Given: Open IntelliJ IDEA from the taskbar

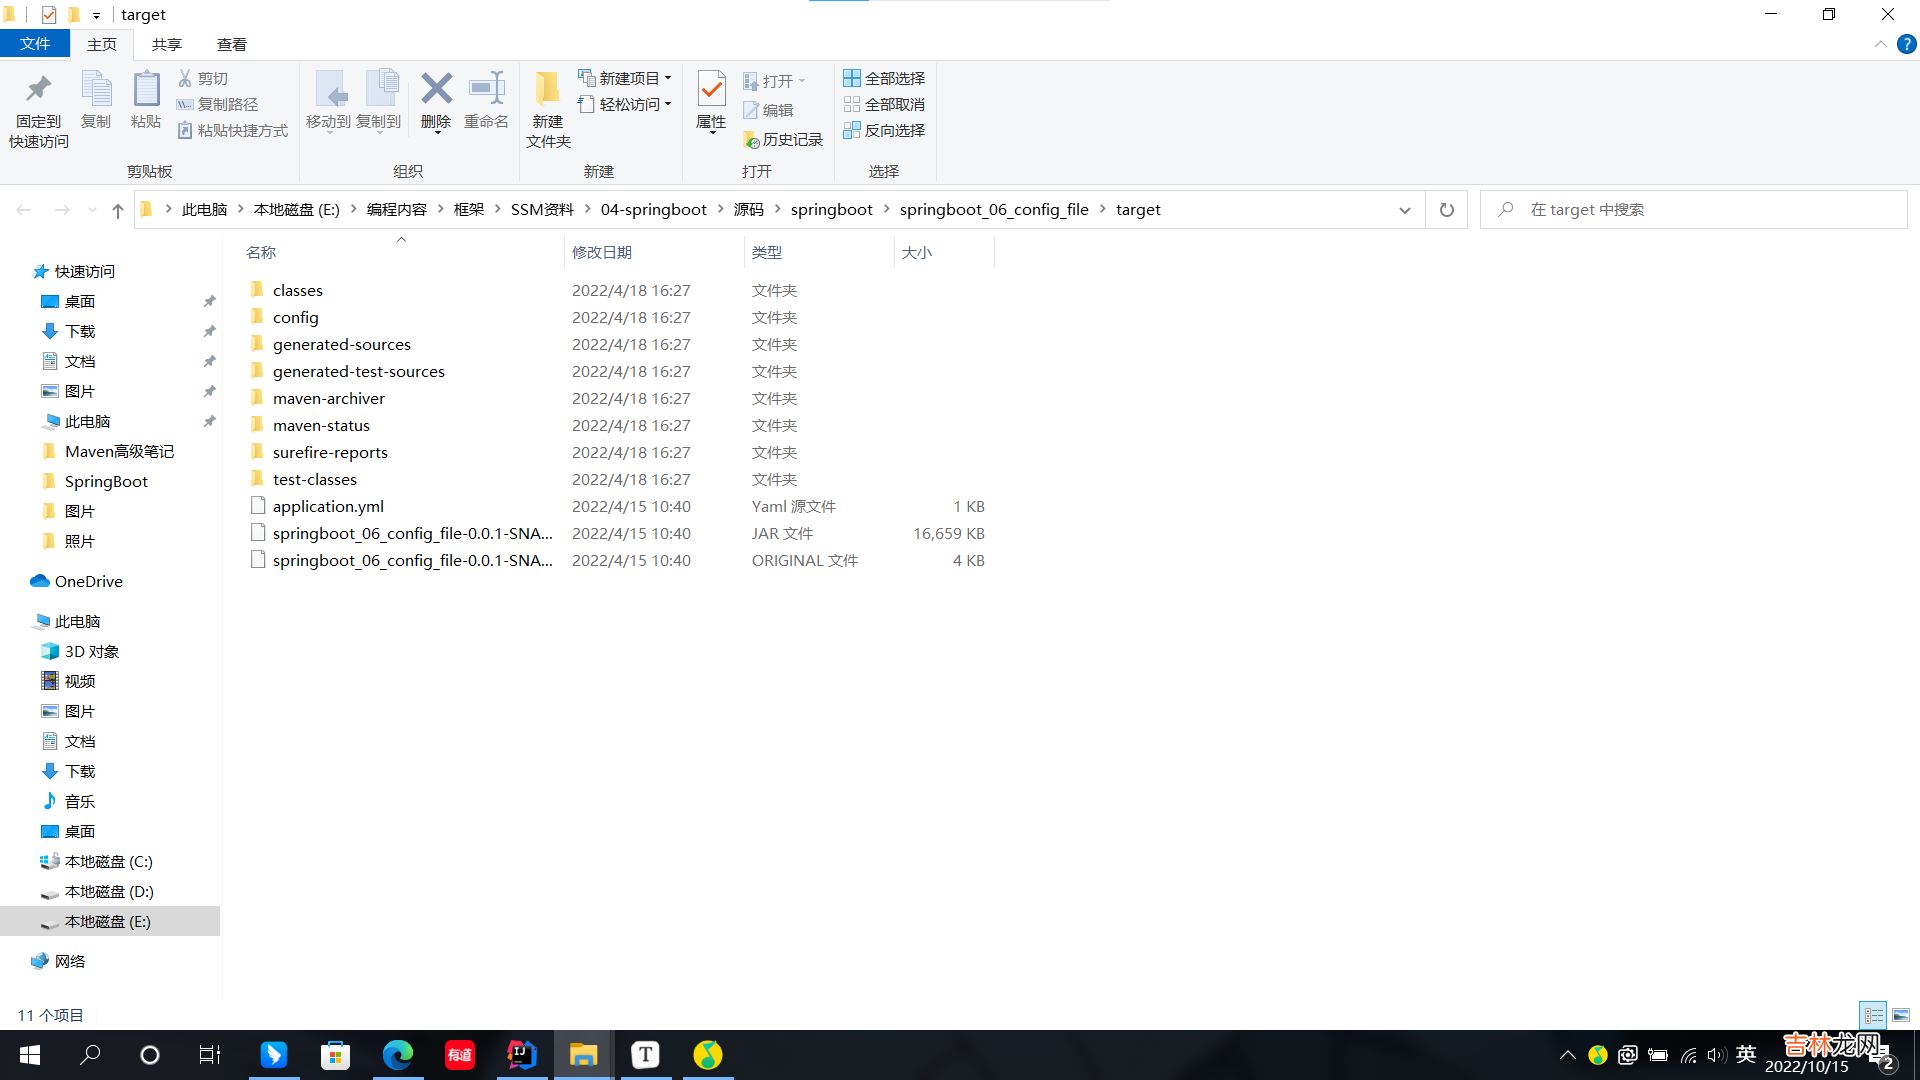Looking at the screenshot, I should [x=521, y=1054].
